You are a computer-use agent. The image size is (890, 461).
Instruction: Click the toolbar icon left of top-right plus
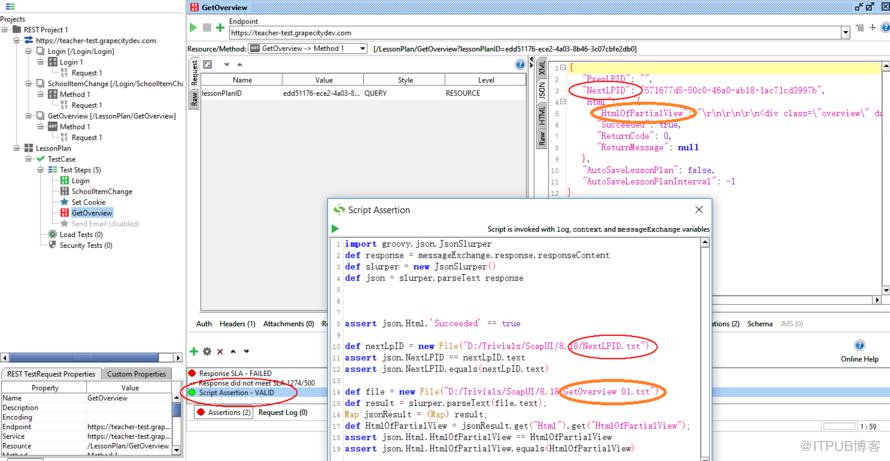pyautogui.click(x=860, y=27)
